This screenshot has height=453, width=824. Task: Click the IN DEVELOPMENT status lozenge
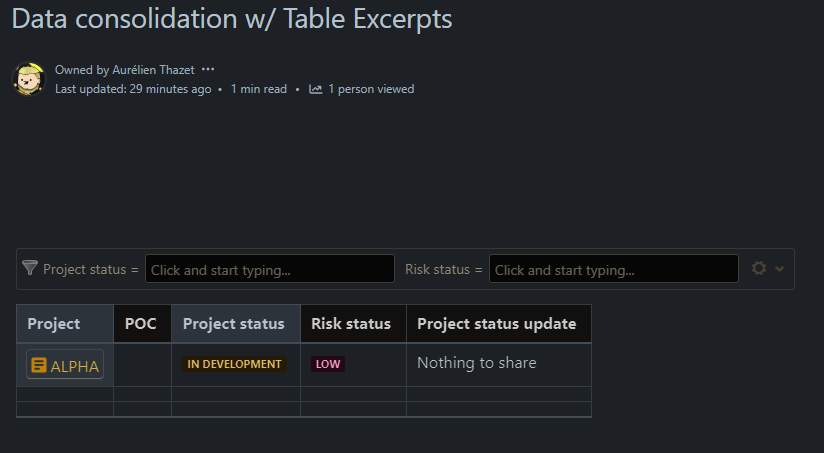[x=234, y=364]
